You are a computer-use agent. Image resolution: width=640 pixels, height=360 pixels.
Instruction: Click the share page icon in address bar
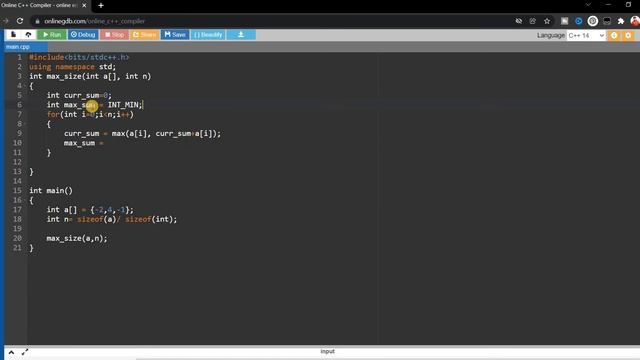point(533,21)
